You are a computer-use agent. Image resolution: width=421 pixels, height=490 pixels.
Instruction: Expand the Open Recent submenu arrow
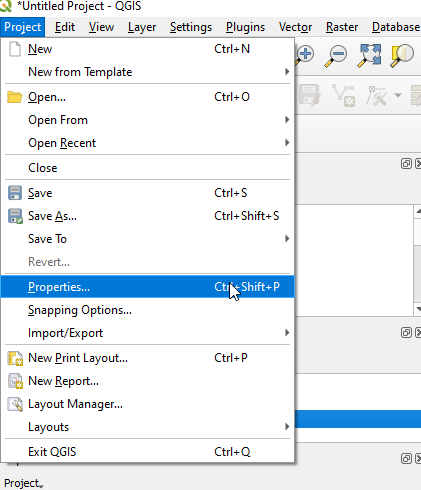coord(287,143)
